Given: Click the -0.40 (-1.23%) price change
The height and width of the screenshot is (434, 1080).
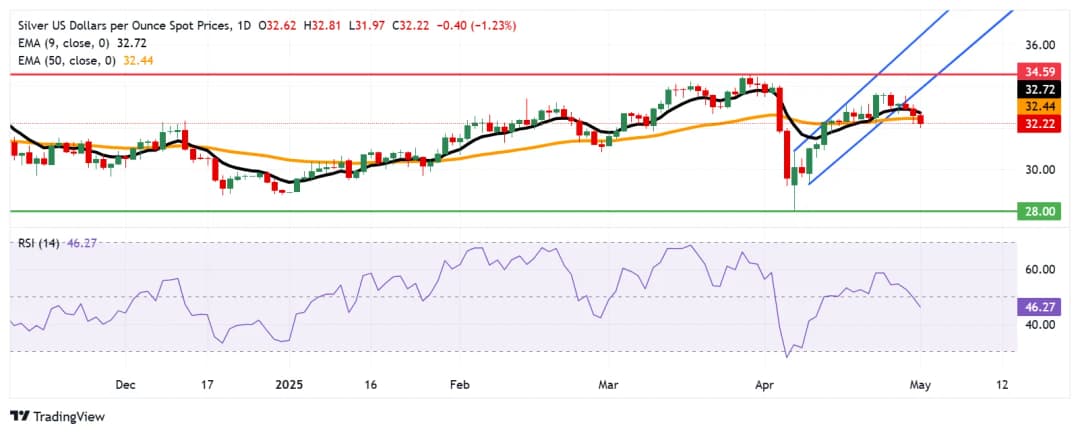Looking at the screenshot, I should tap(475, 11).
